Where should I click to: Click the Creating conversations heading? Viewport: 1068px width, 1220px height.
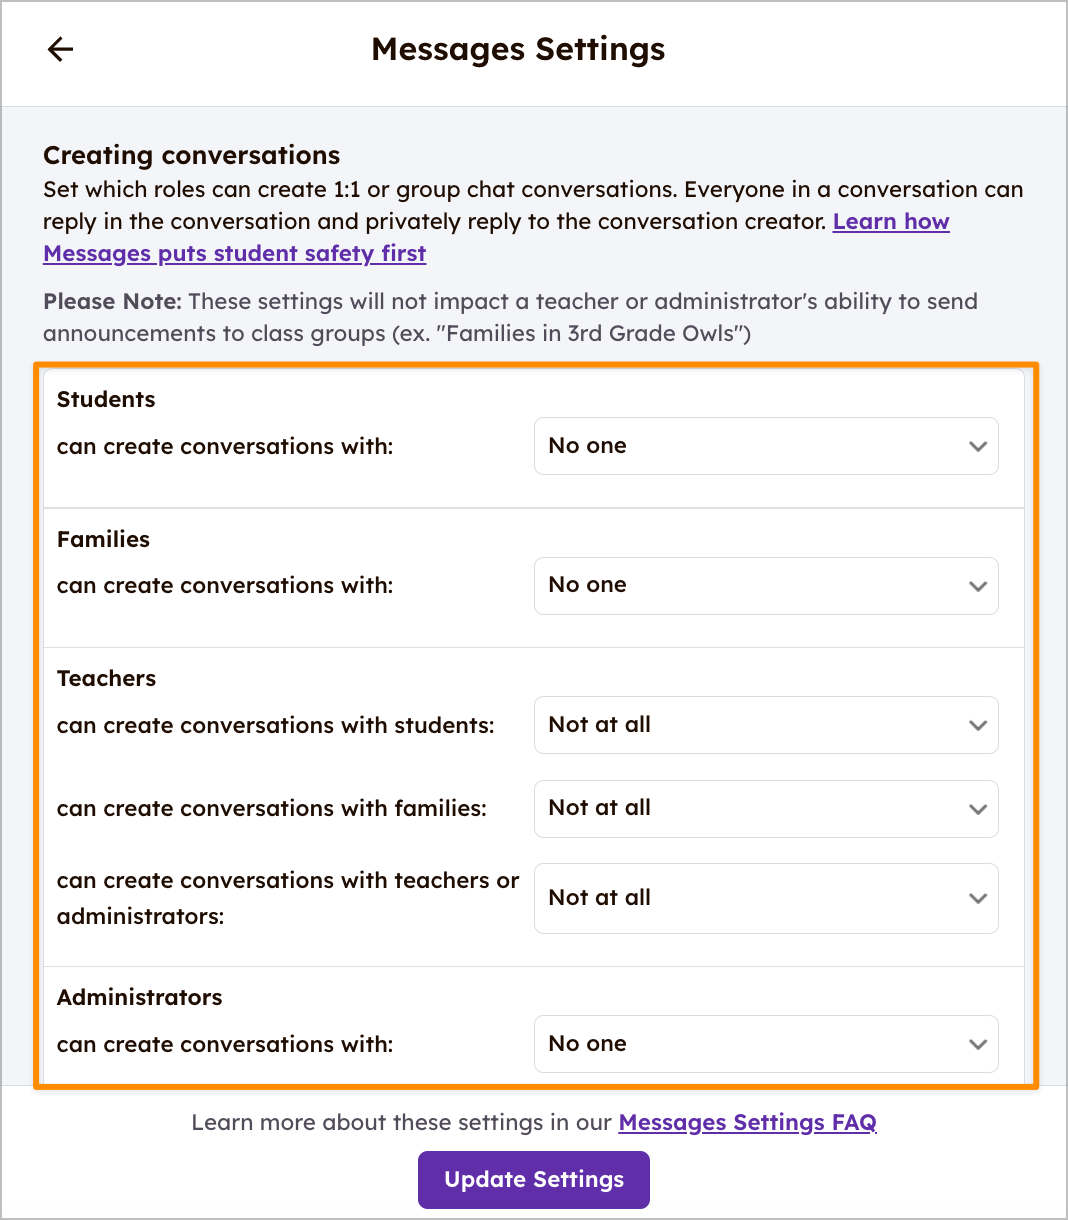pos(191,155)
